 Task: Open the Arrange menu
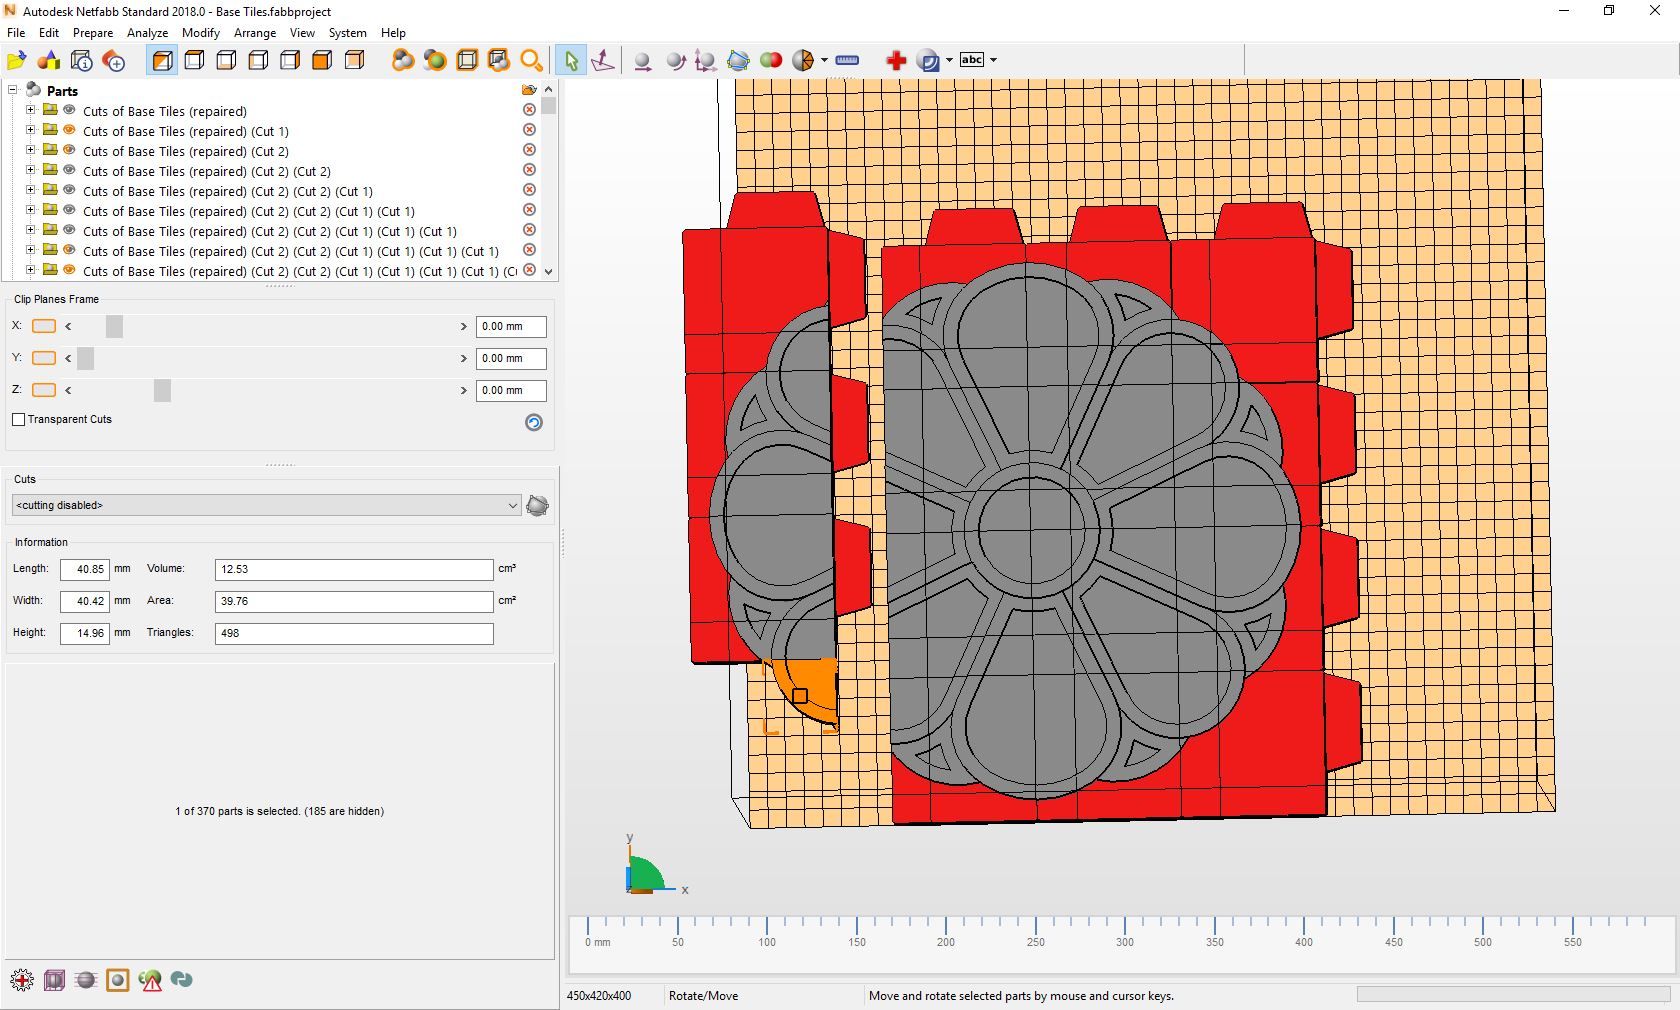255,33
